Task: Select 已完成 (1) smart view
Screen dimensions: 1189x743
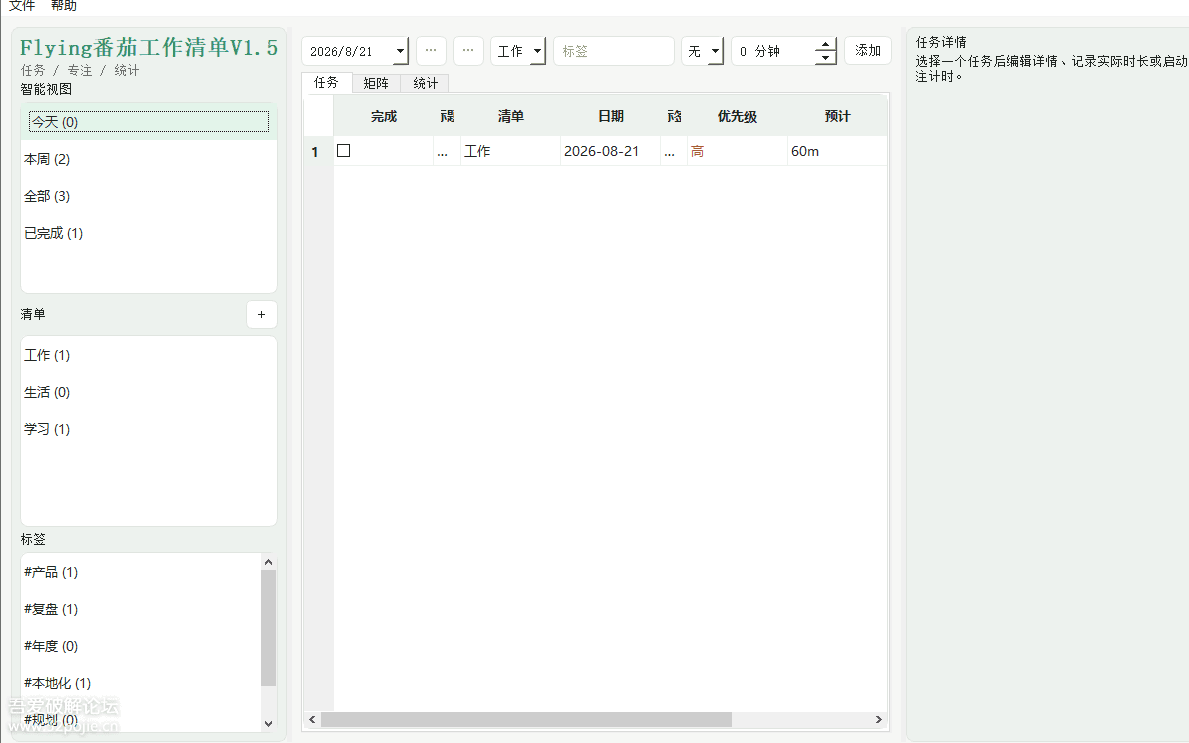Action: pyautogui.click(x=149, y=234)
